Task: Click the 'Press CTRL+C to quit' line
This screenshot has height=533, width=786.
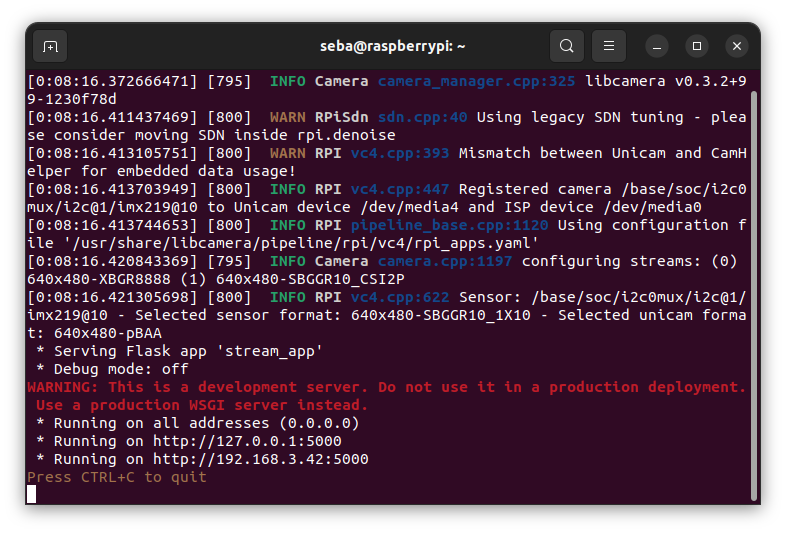Action: 117,477
